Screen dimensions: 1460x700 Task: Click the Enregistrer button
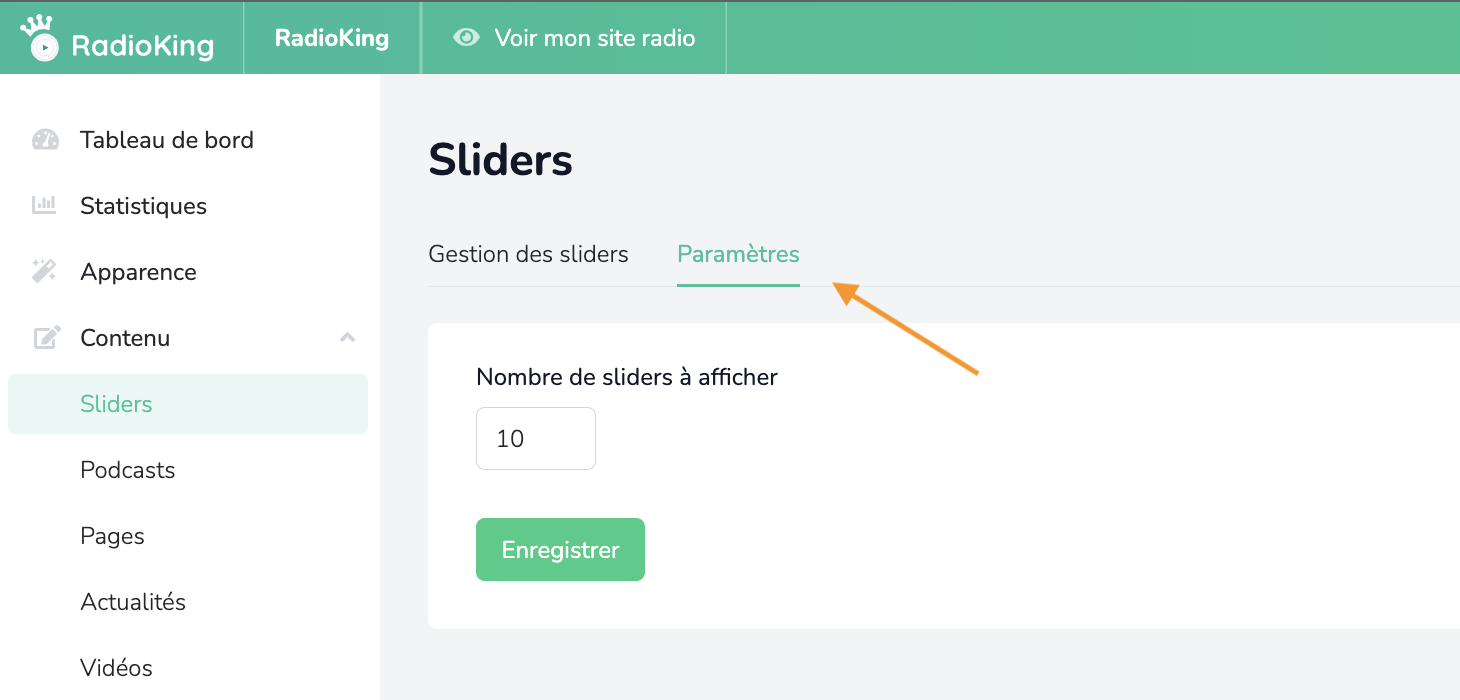coord(560,549)
